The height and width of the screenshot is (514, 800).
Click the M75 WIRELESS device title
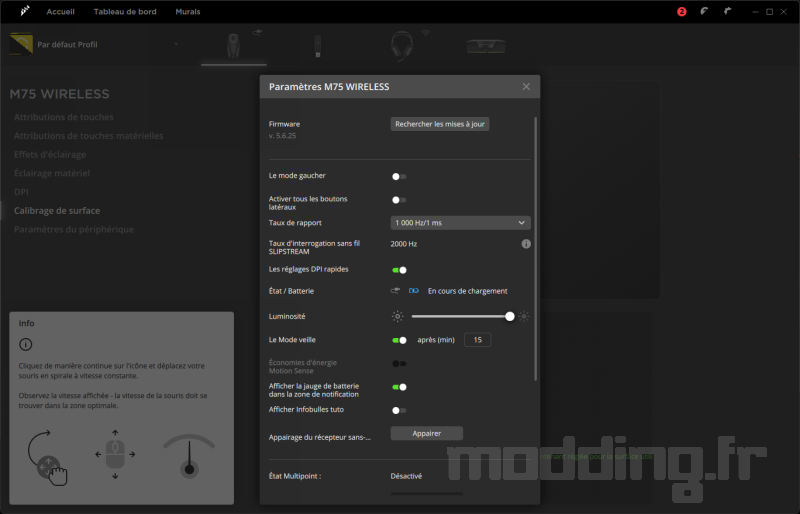(x=59, y=94)
